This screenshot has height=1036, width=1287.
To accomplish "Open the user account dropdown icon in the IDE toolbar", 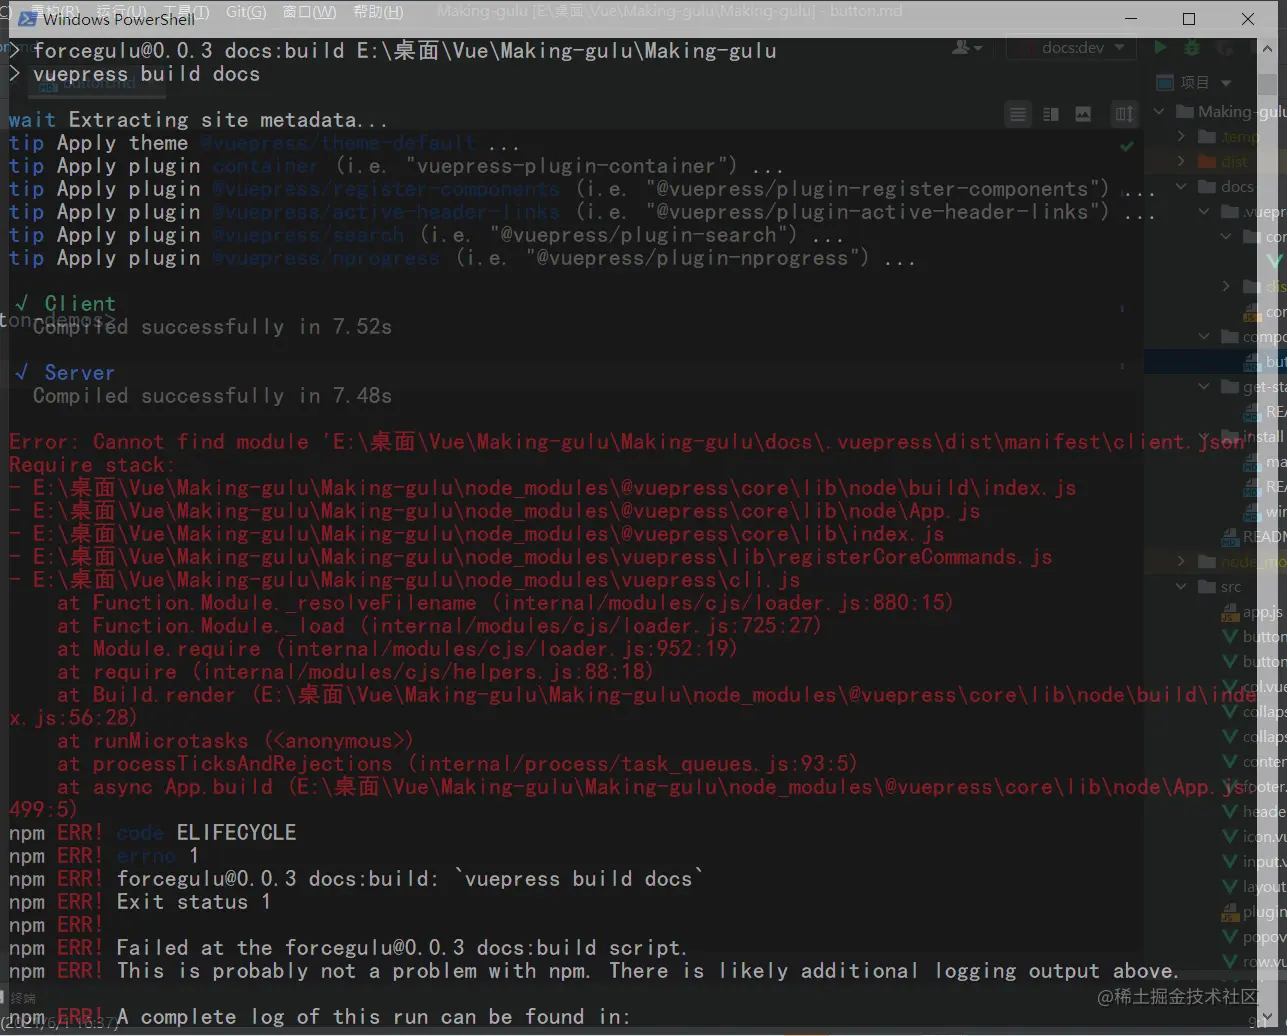I will tap(967, 47).
